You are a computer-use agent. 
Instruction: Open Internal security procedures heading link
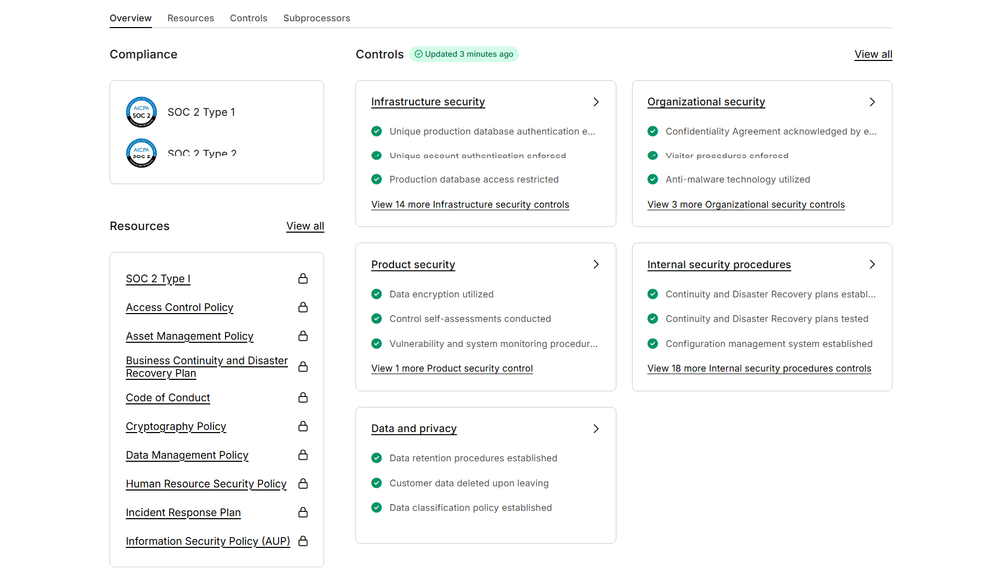click(x=719, y=264)
